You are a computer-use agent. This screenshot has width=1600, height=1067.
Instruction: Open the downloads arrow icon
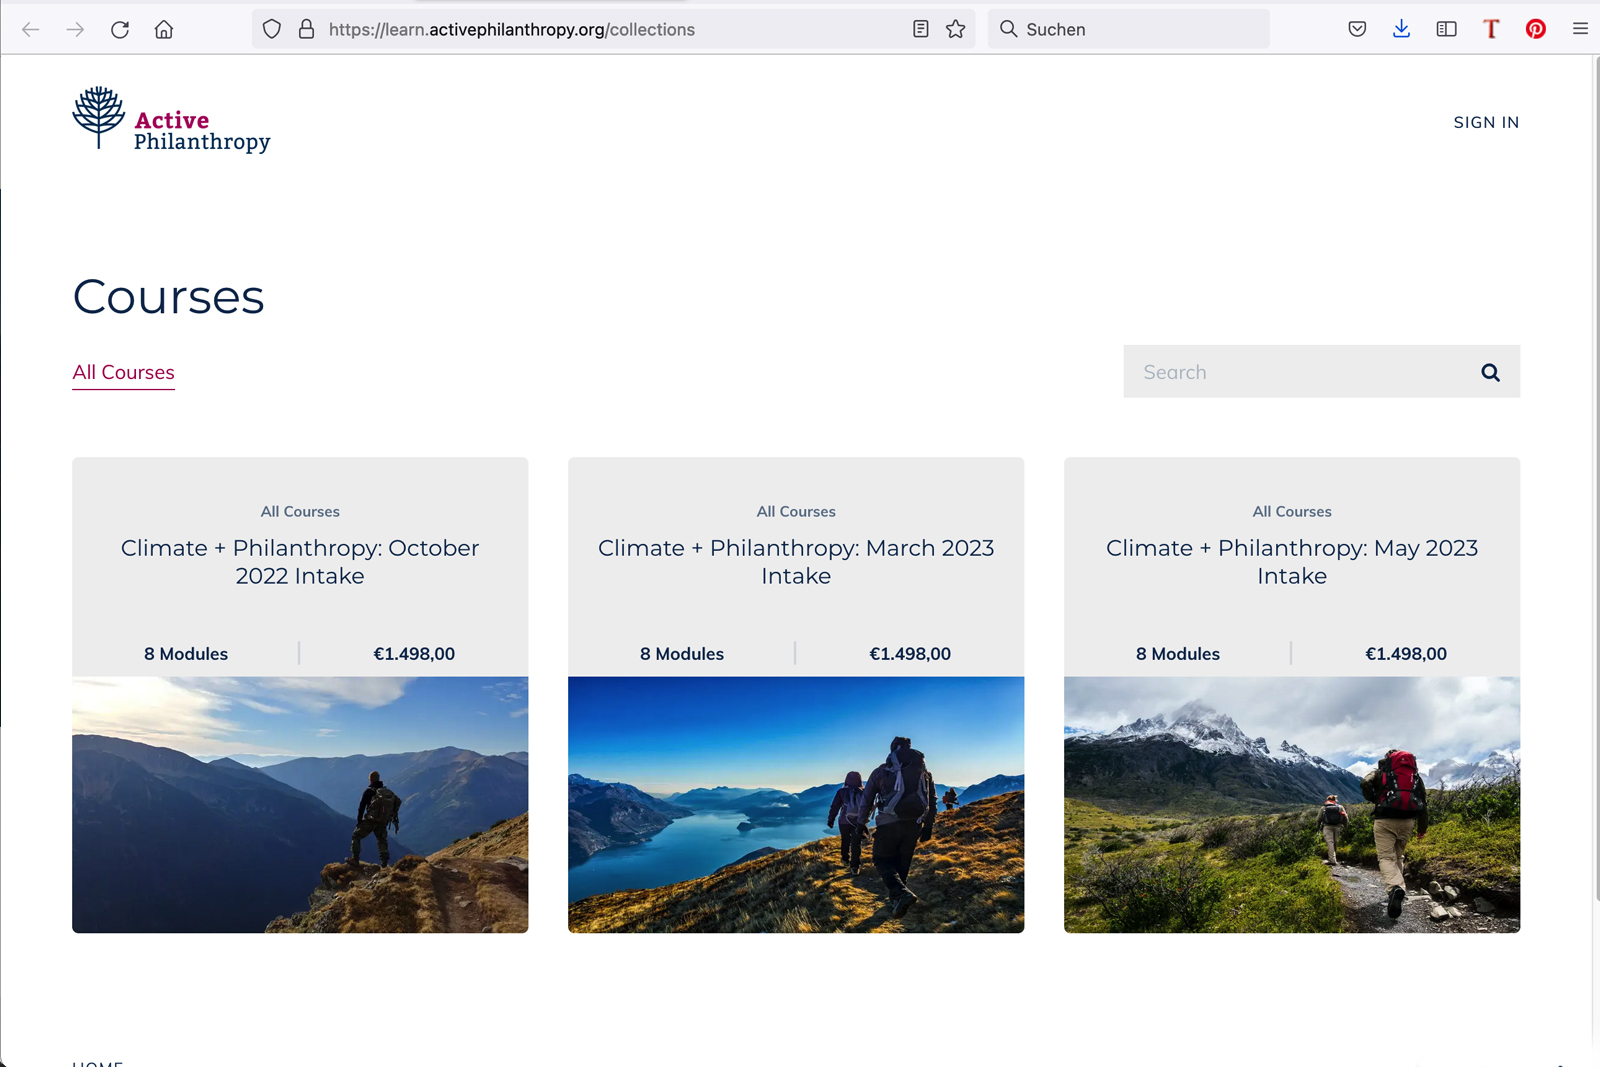(1401, 29)
